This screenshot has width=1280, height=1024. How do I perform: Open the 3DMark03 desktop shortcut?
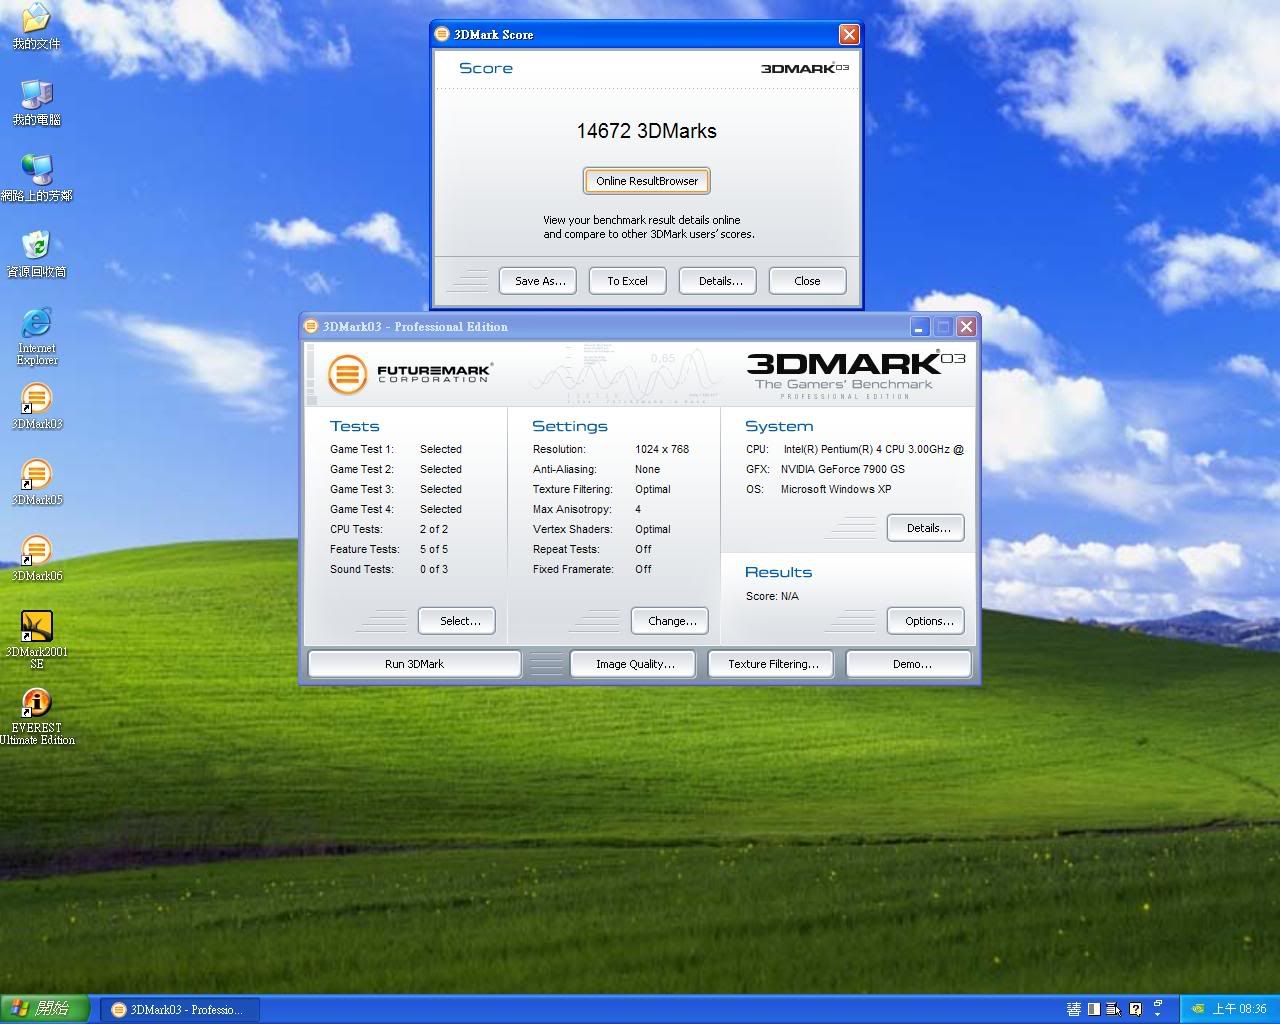point(36,400)
